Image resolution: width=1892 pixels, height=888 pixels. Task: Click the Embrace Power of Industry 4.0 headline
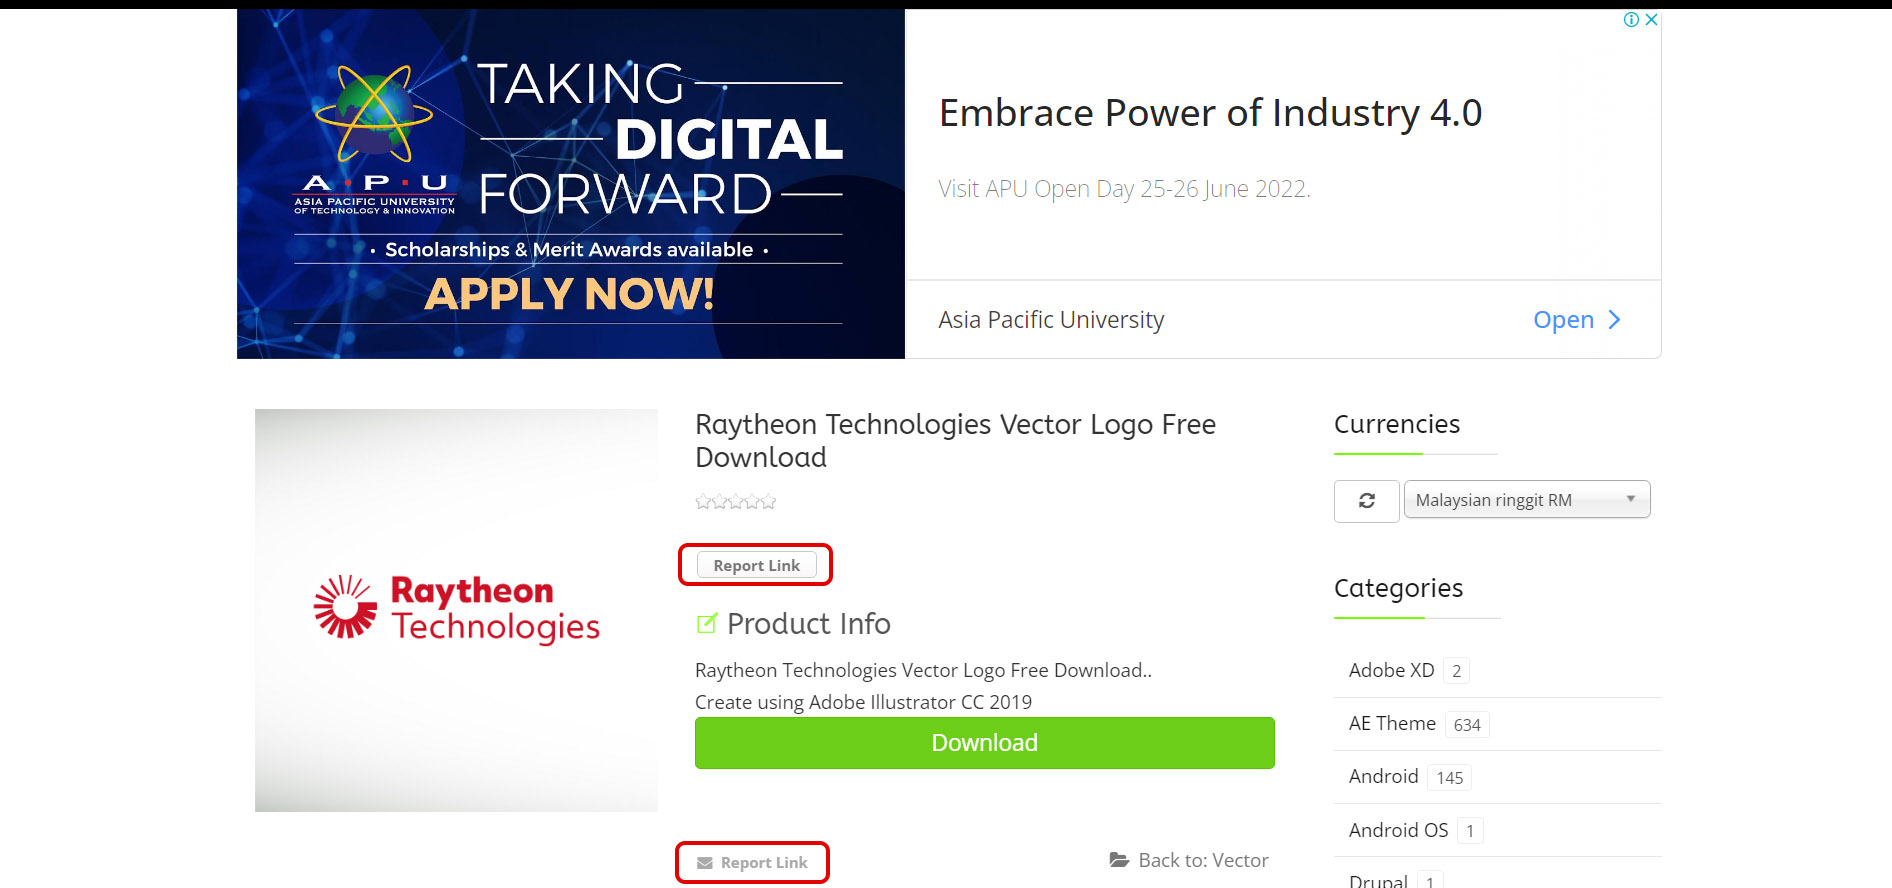(1210, 114)
